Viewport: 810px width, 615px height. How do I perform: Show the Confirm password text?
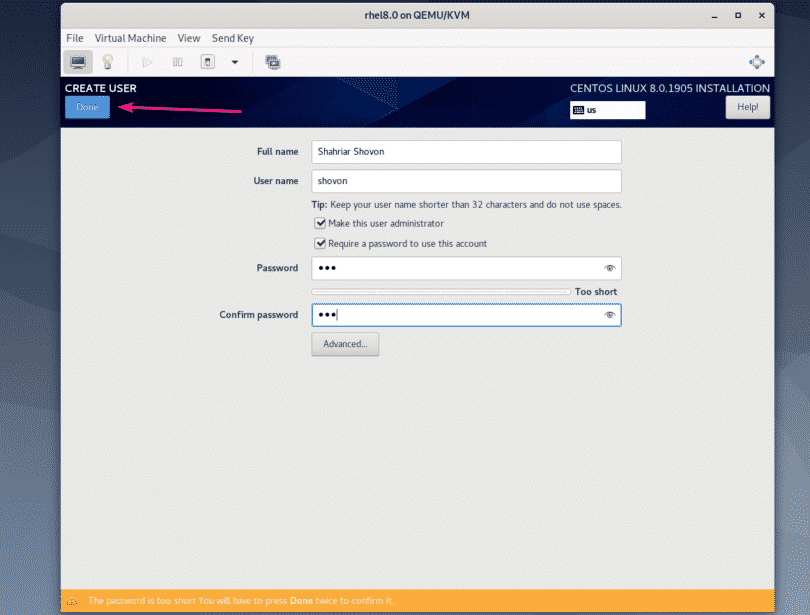click(610, 314)
